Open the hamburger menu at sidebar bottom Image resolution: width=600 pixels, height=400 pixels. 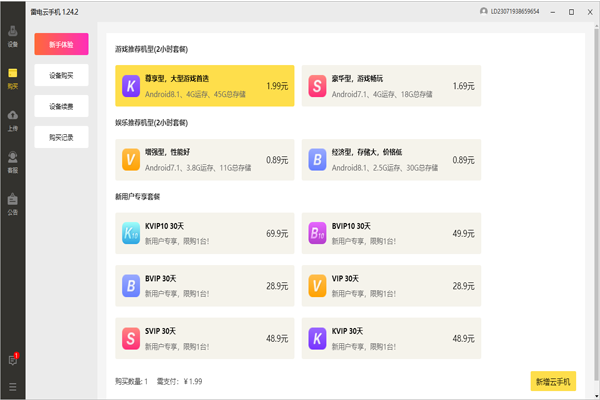(x=12, y=386)
